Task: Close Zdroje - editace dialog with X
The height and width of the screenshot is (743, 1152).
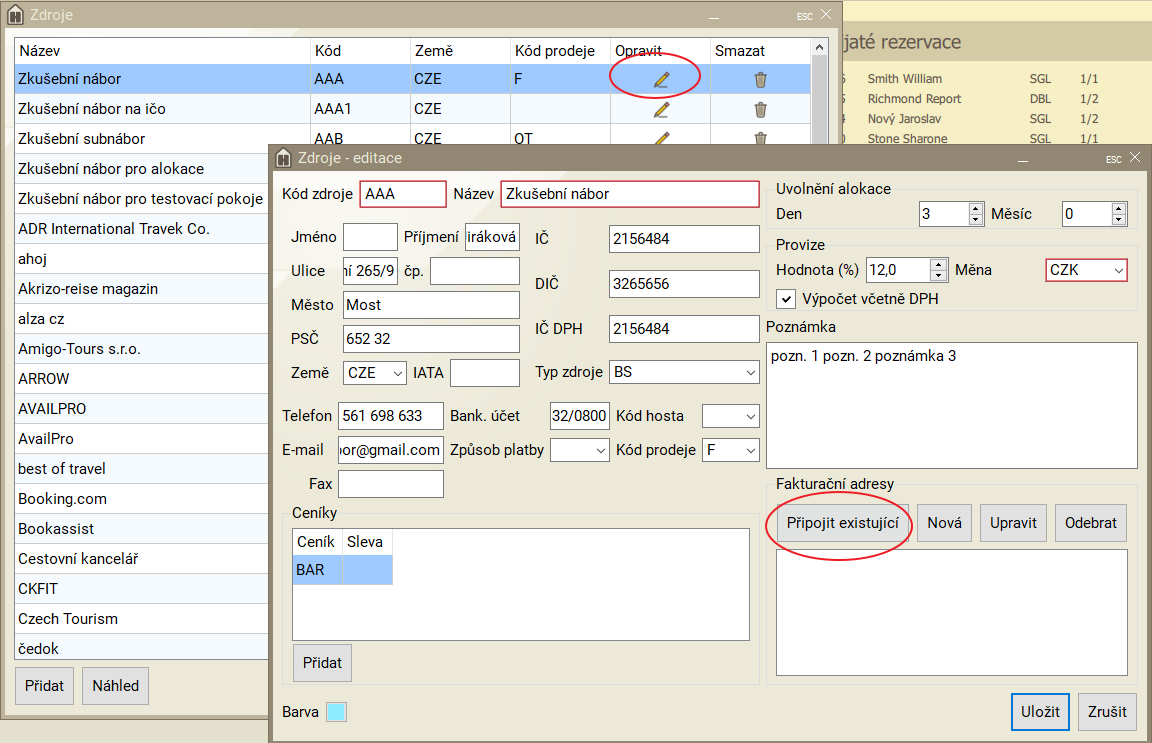Action: tap(1134, 158)
